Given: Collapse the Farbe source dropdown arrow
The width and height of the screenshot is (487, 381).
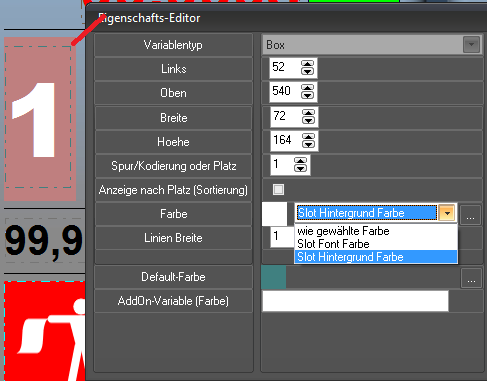Looking at the screenshot, I should click(x=447, y=213).
